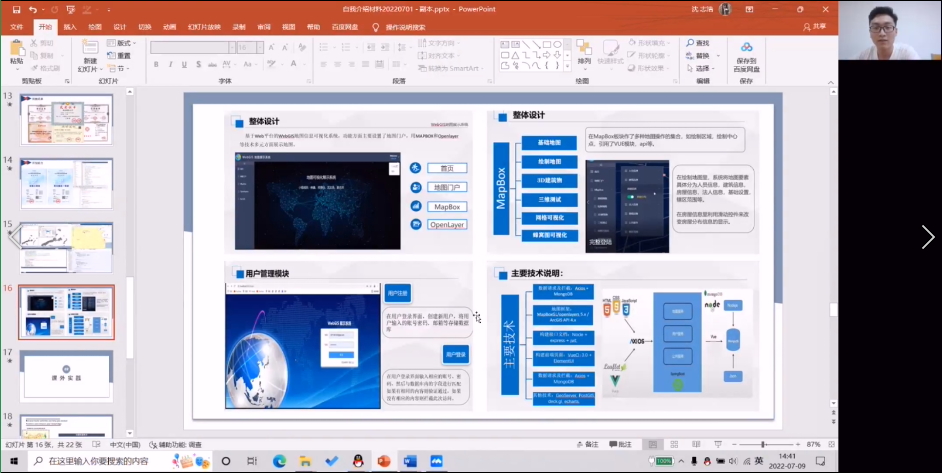Click Save to Baidu Netdisk (保存到百度网盘) icon
This screenshot has width=942, height=473.
pyautogui.click(x=746, y=47)
